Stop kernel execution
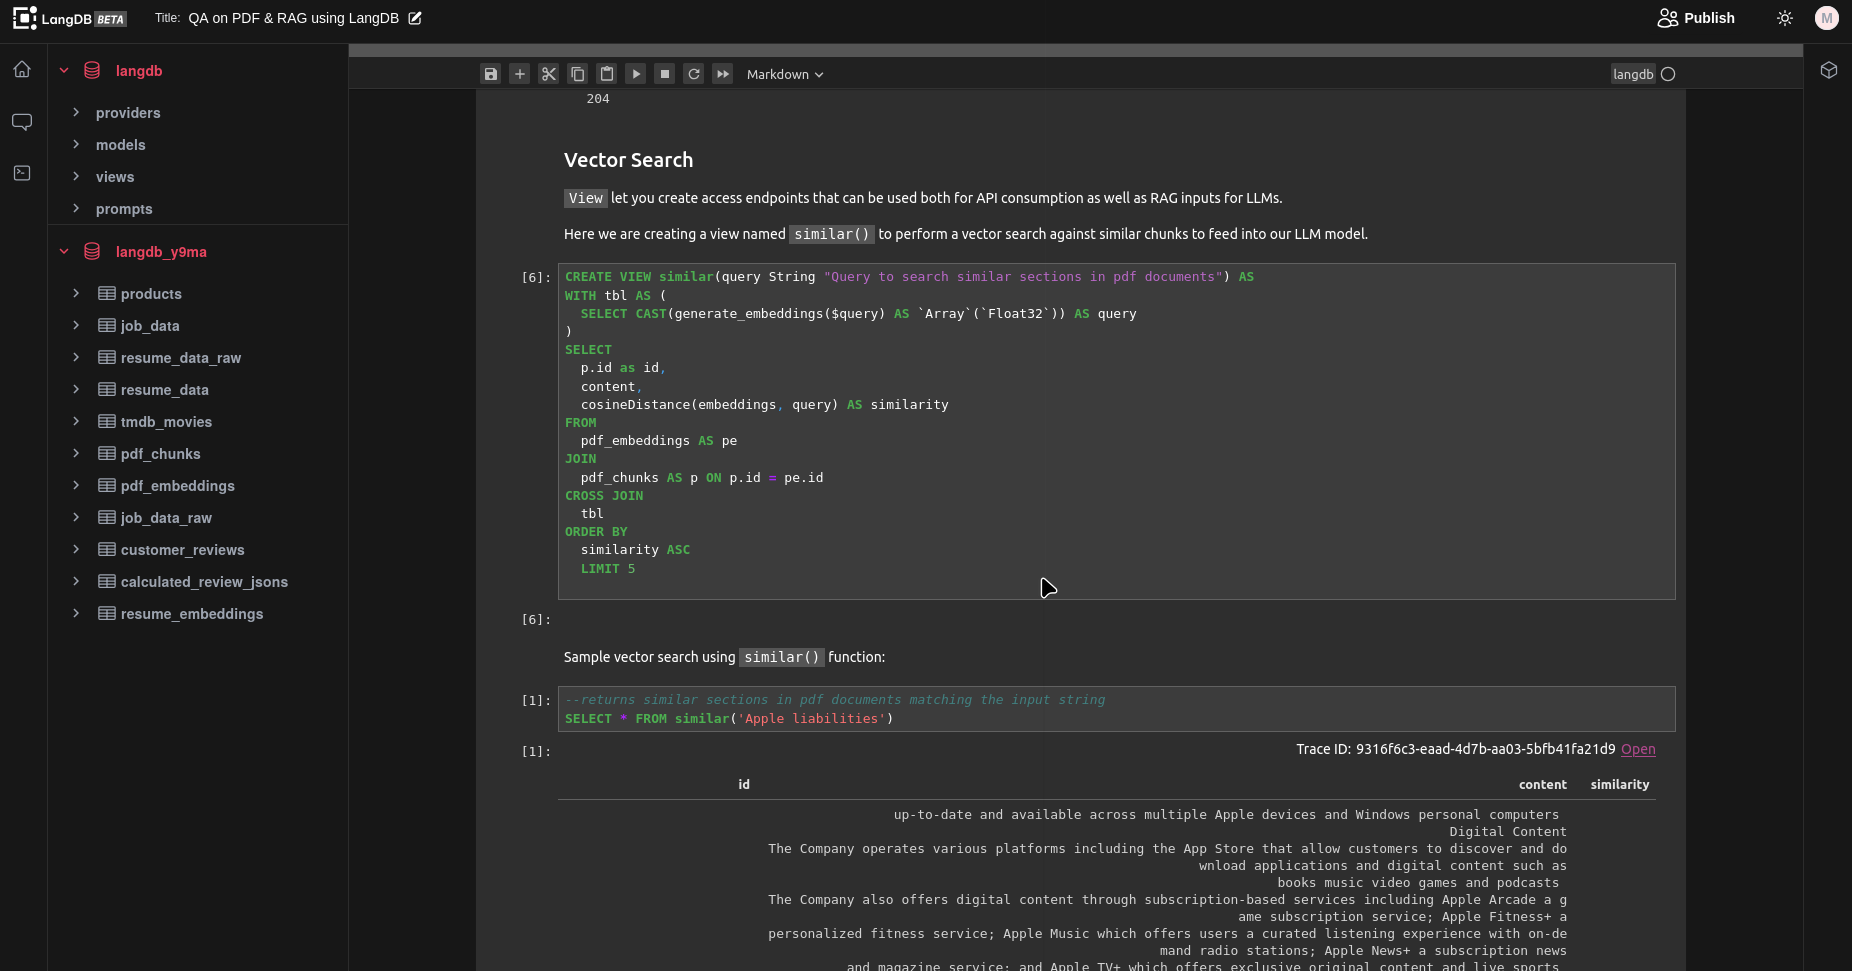 pos(664,74)
